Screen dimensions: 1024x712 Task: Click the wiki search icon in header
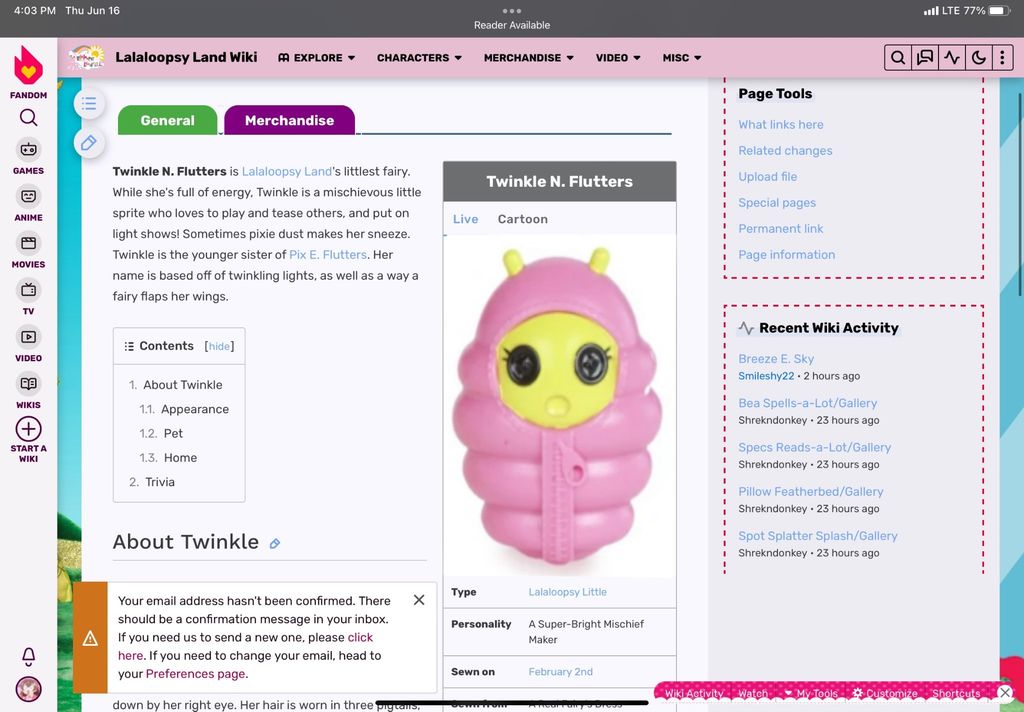point(898,57)
